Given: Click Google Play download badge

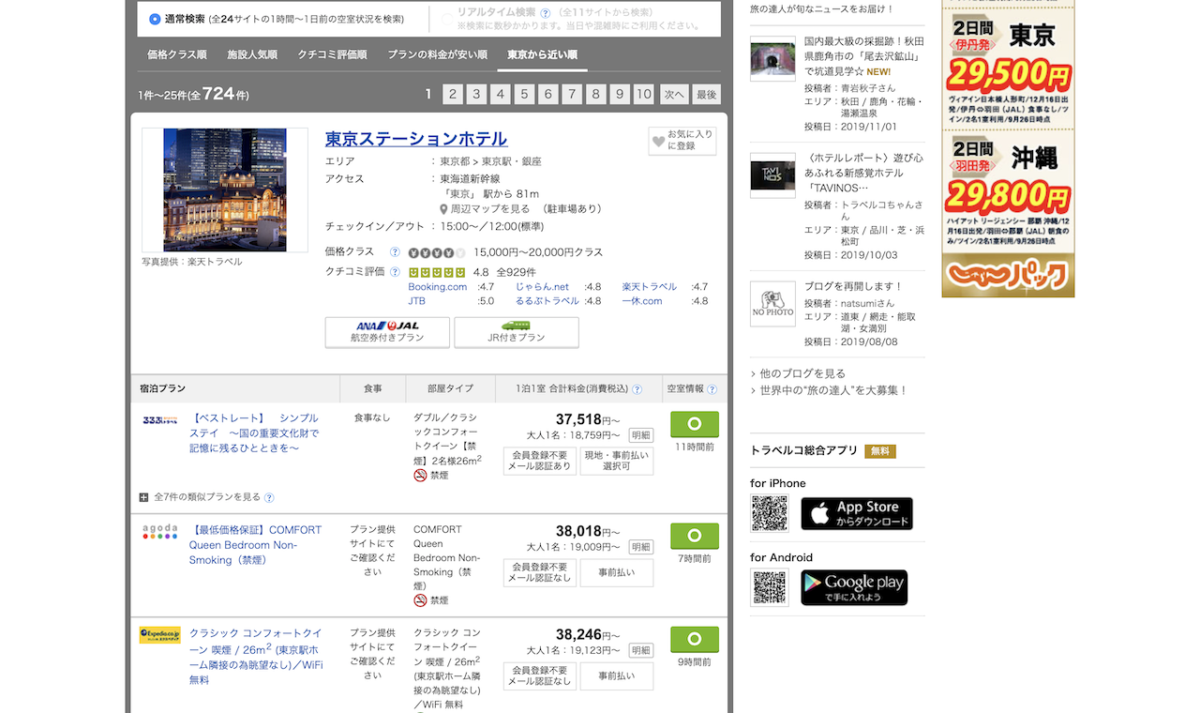Looking at the screenshot, I should coord(854,588).
